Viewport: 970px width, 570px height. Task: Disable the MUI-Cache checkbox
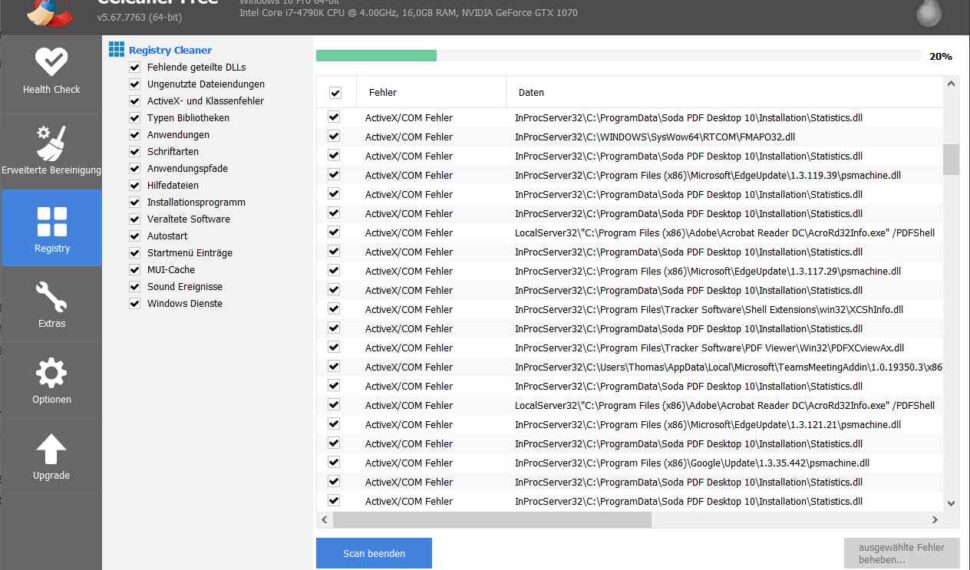coord(135,270)
